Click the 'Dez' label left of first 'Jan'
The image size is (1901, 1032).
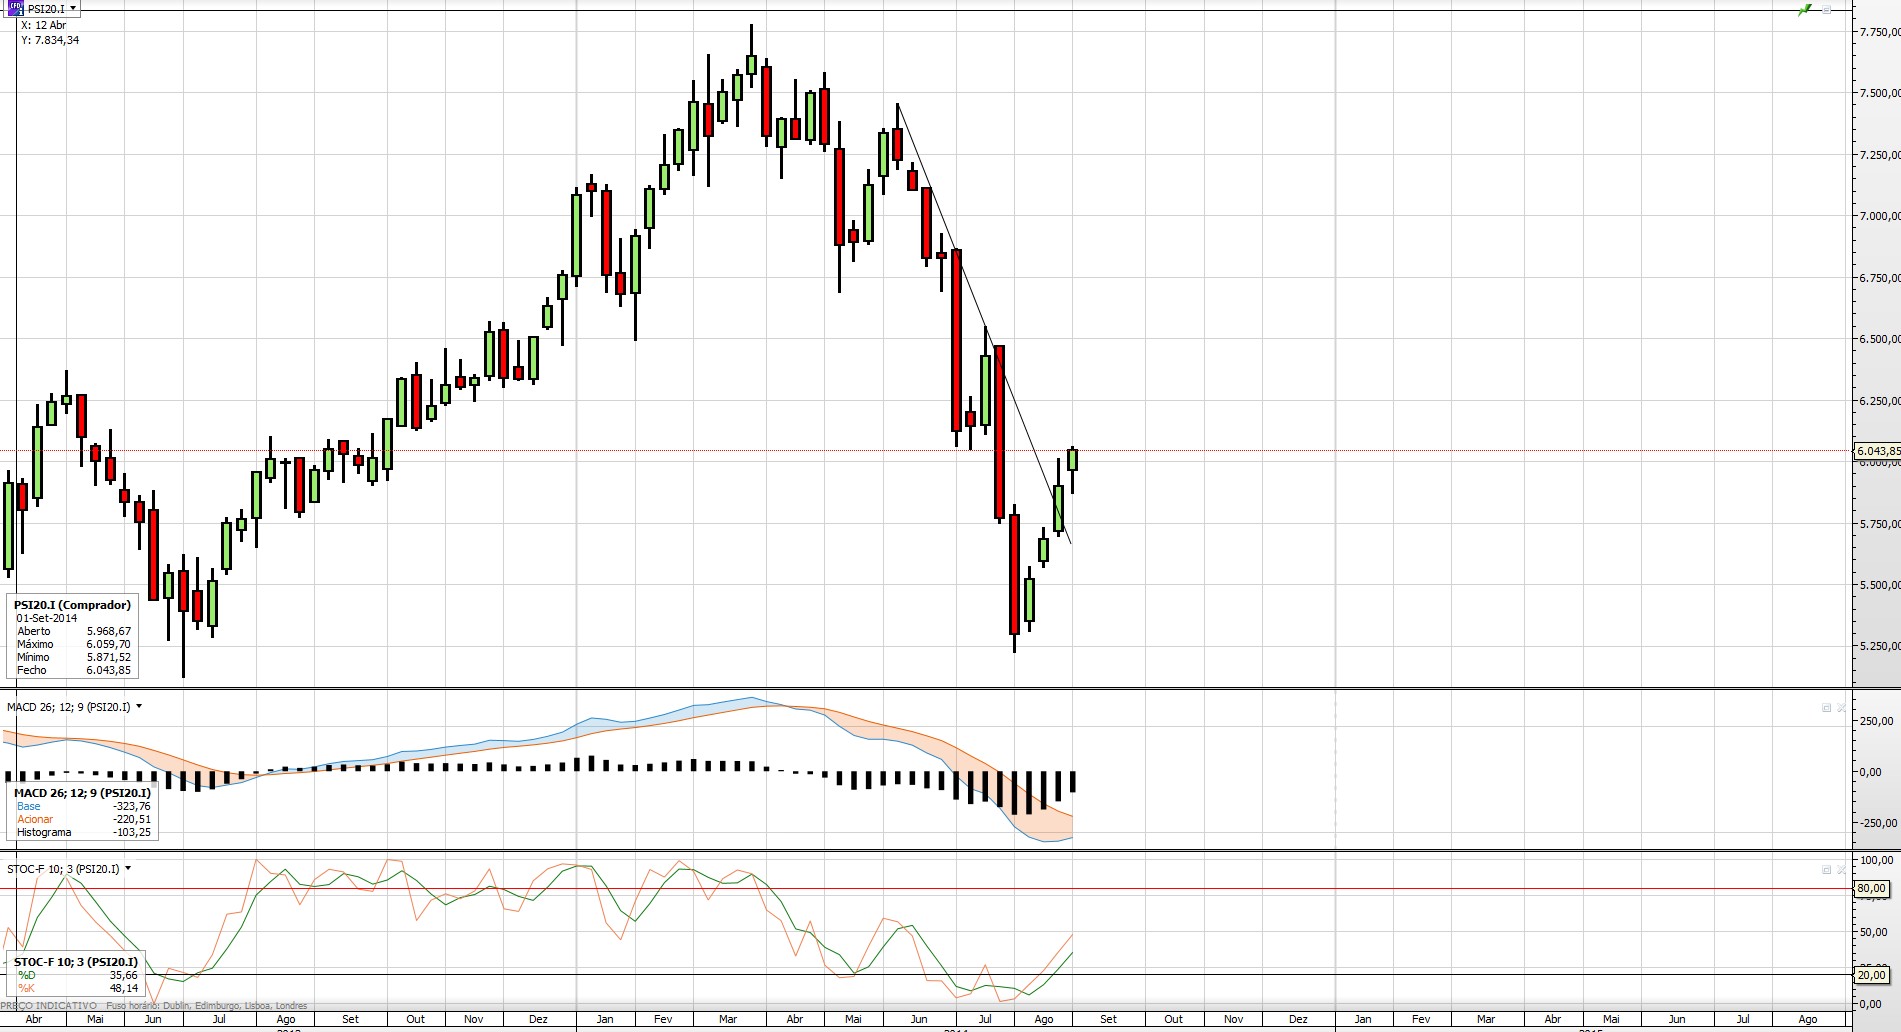click(538, 1019)
